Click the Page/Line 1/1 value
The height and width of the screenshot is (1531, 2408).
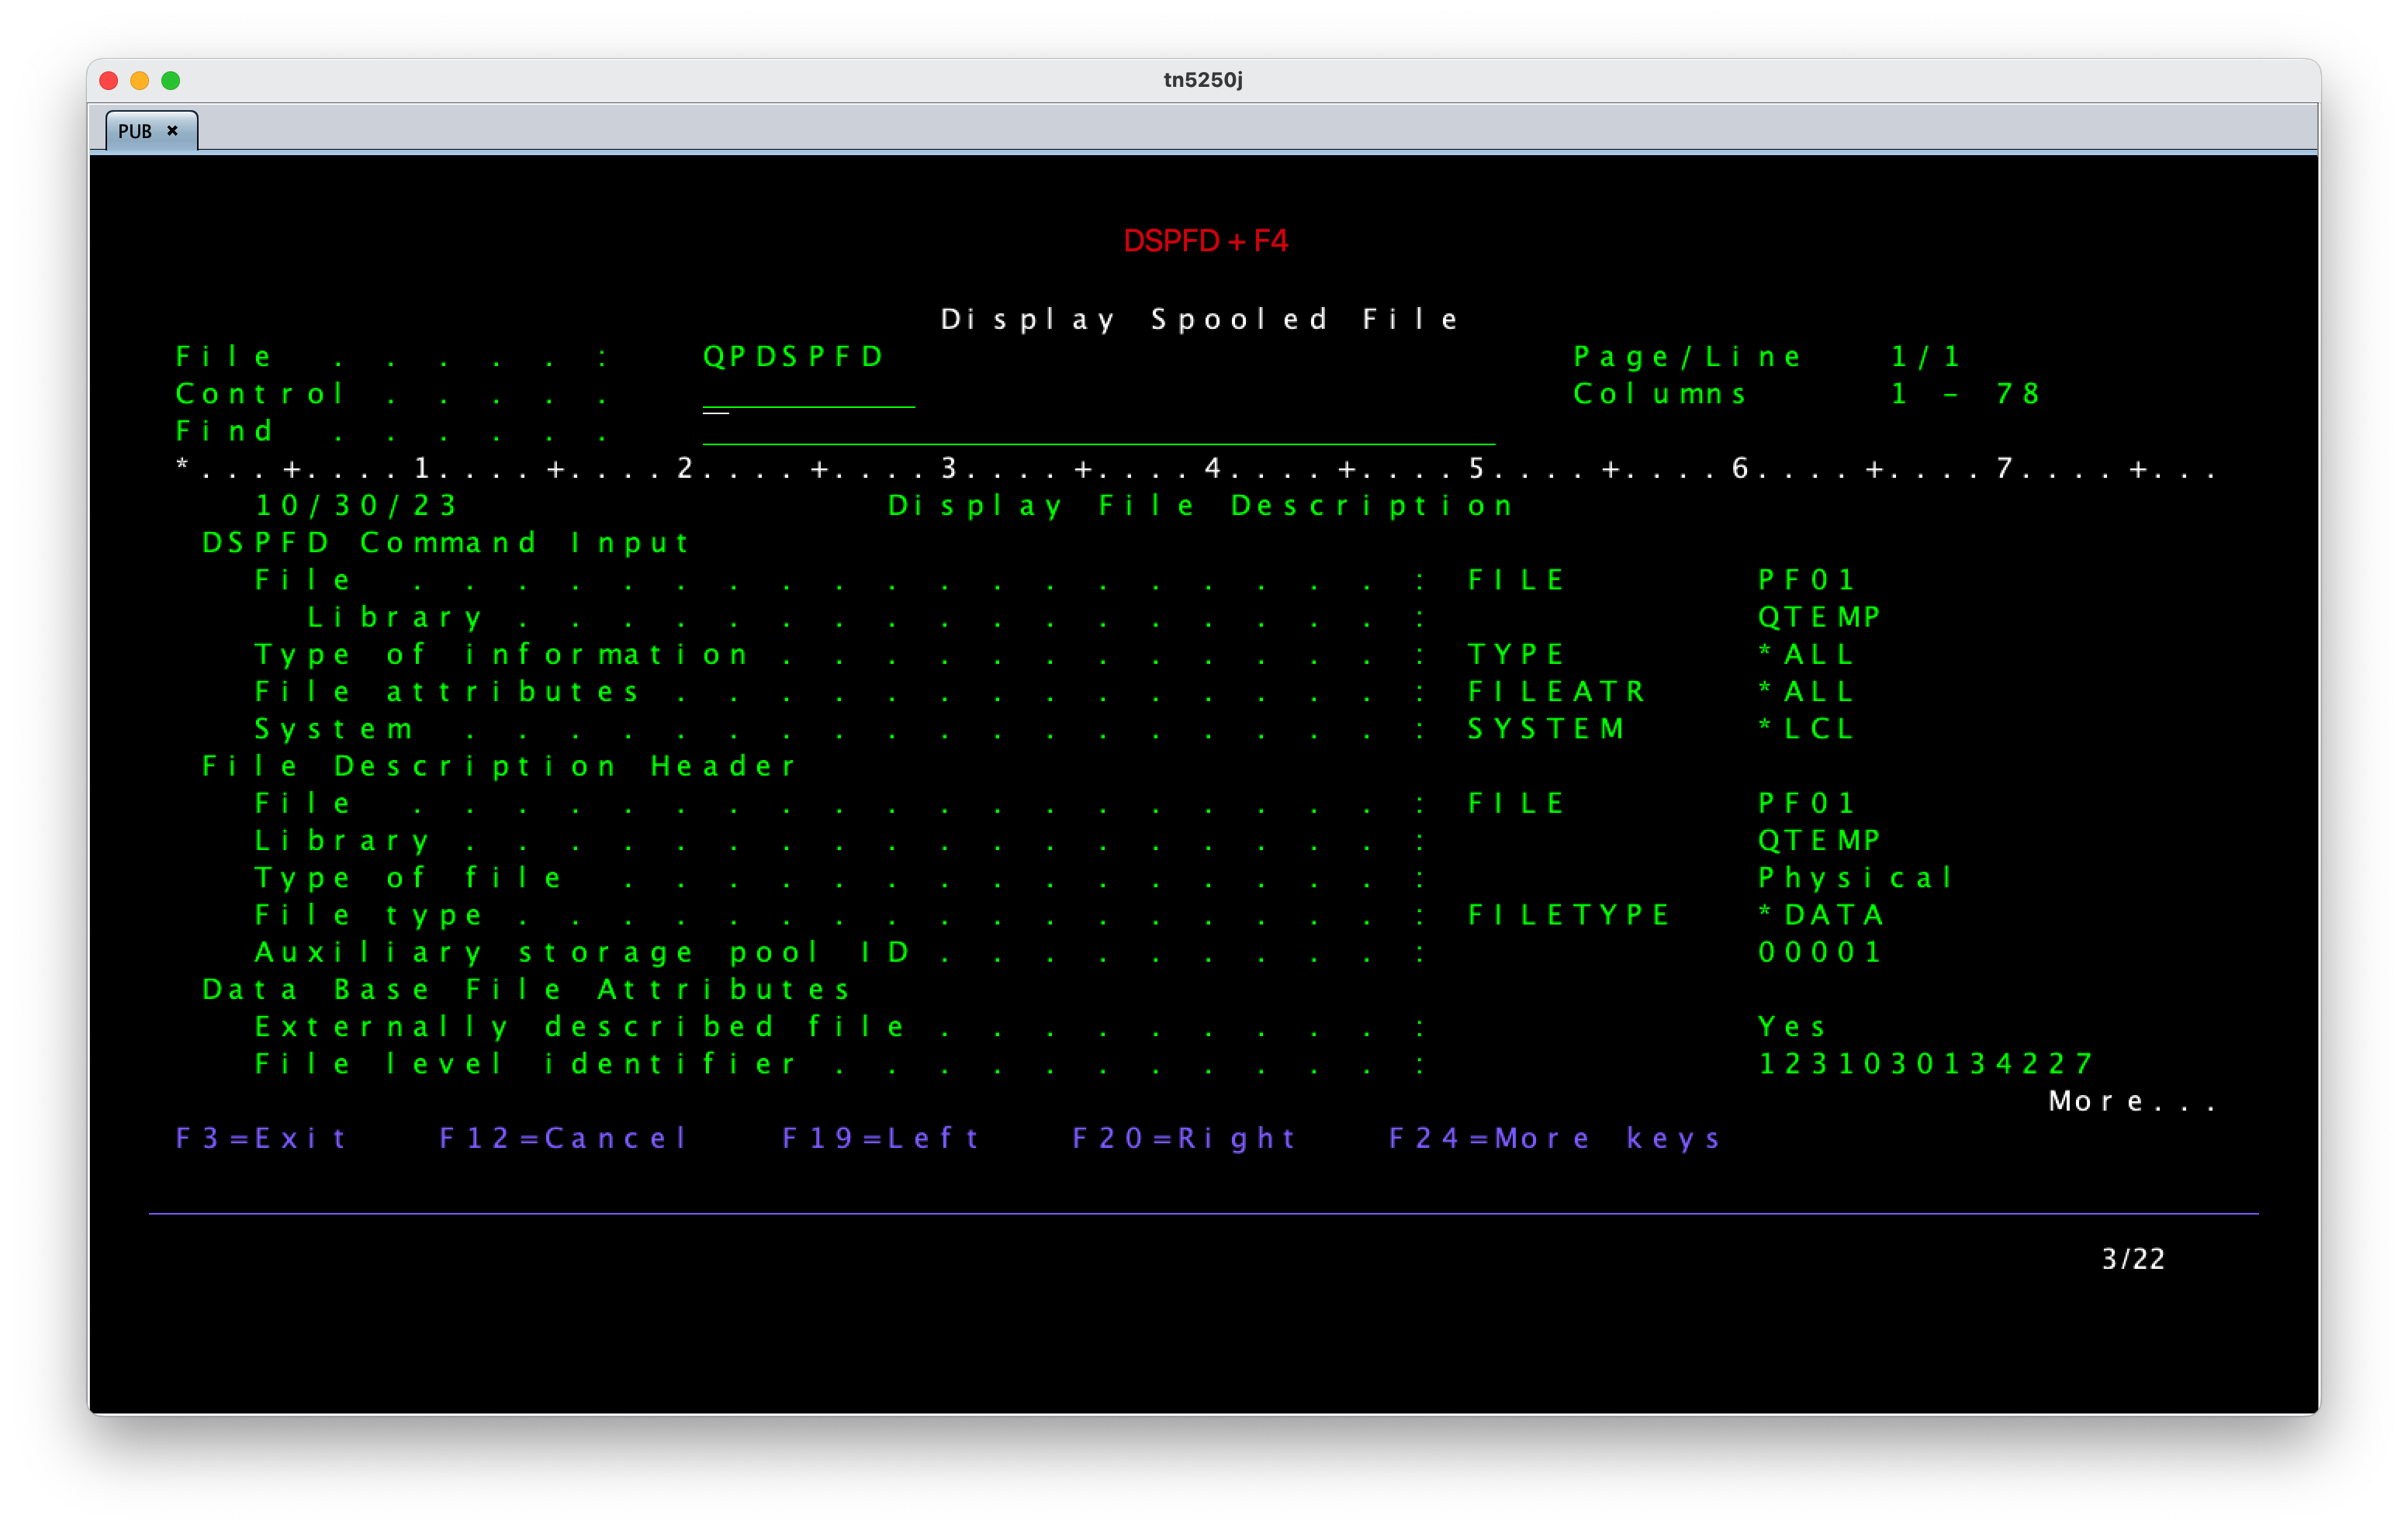1926,356
